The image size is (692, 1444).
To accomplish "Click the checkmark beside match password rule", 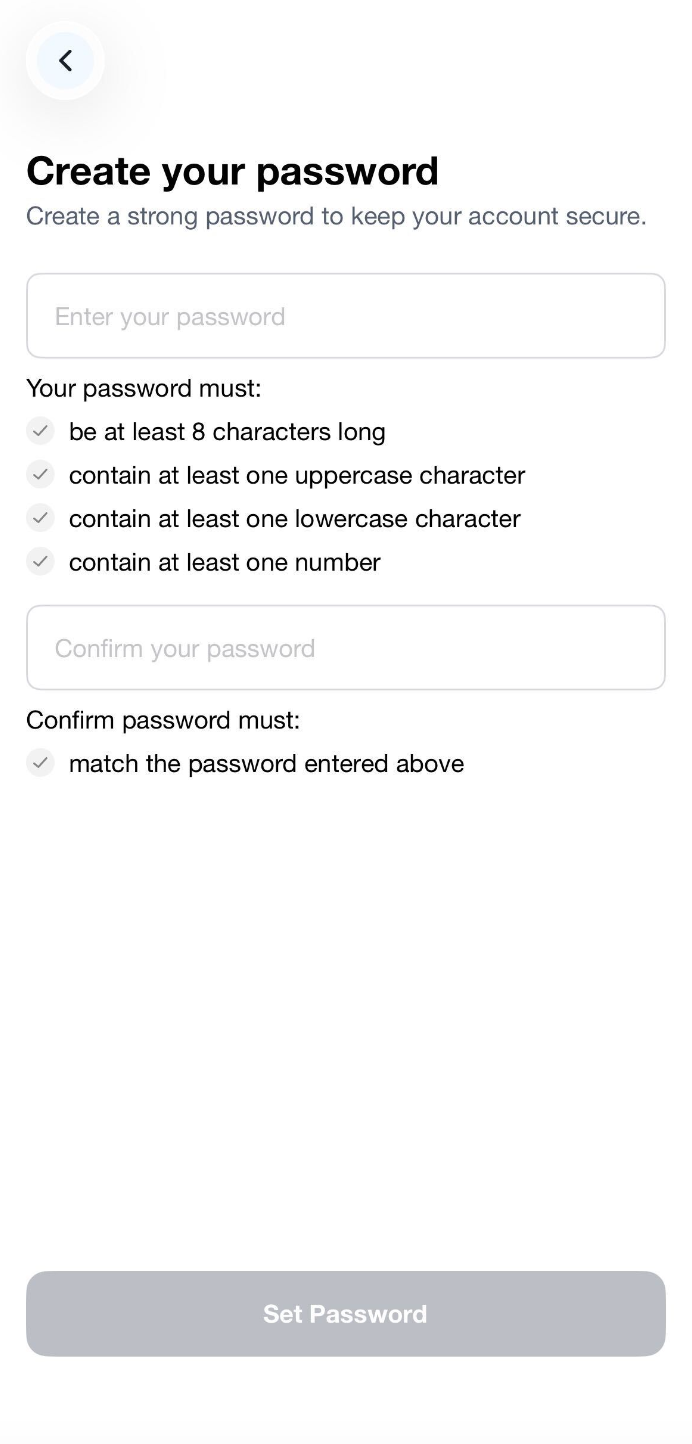I will pyautogui.click(x=40, y=763).
